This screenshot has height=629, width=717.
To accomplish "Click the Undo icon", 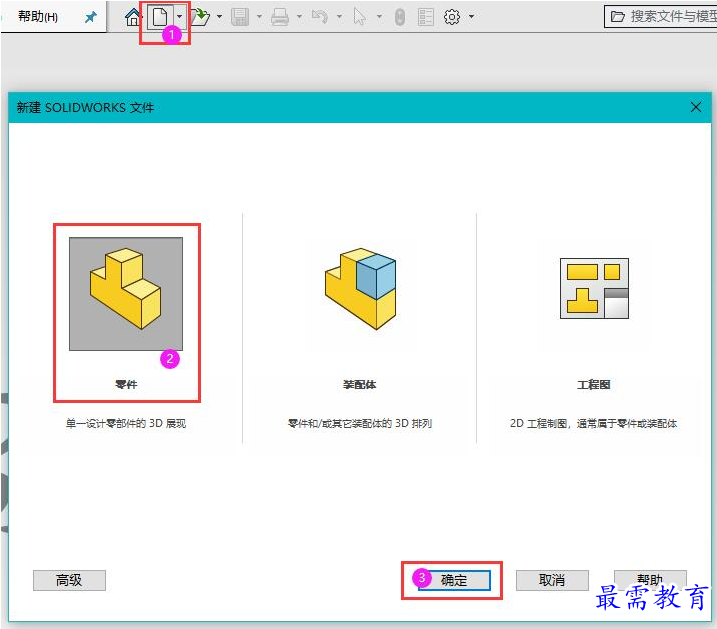I will 320,17.
